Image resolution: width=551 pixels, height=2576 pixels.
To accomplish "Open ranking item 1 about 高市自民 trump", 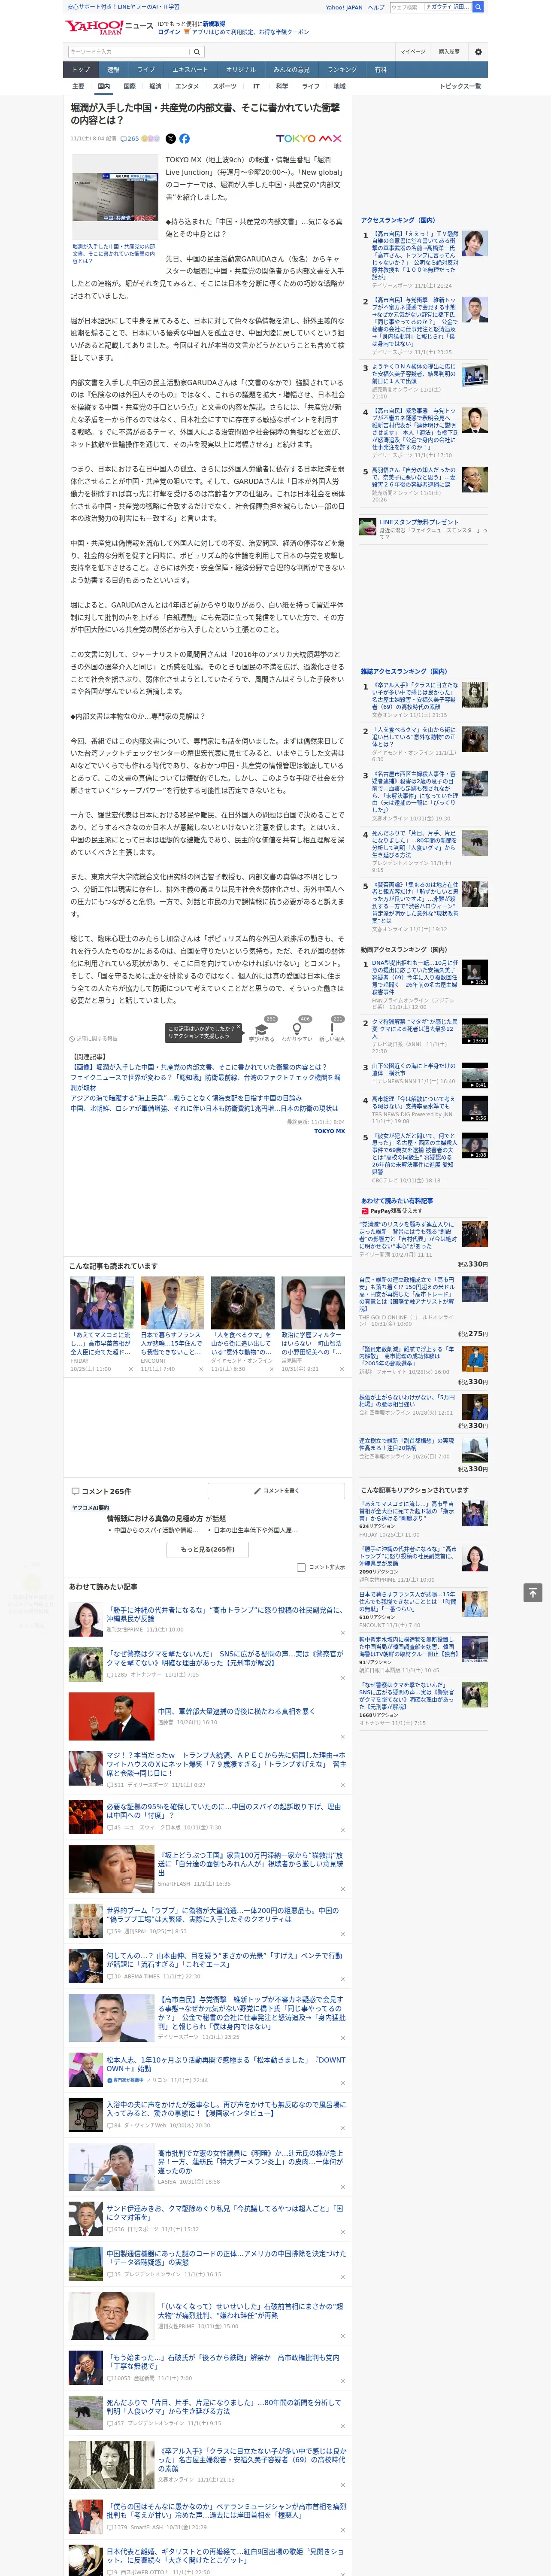I will click(415, 255).
